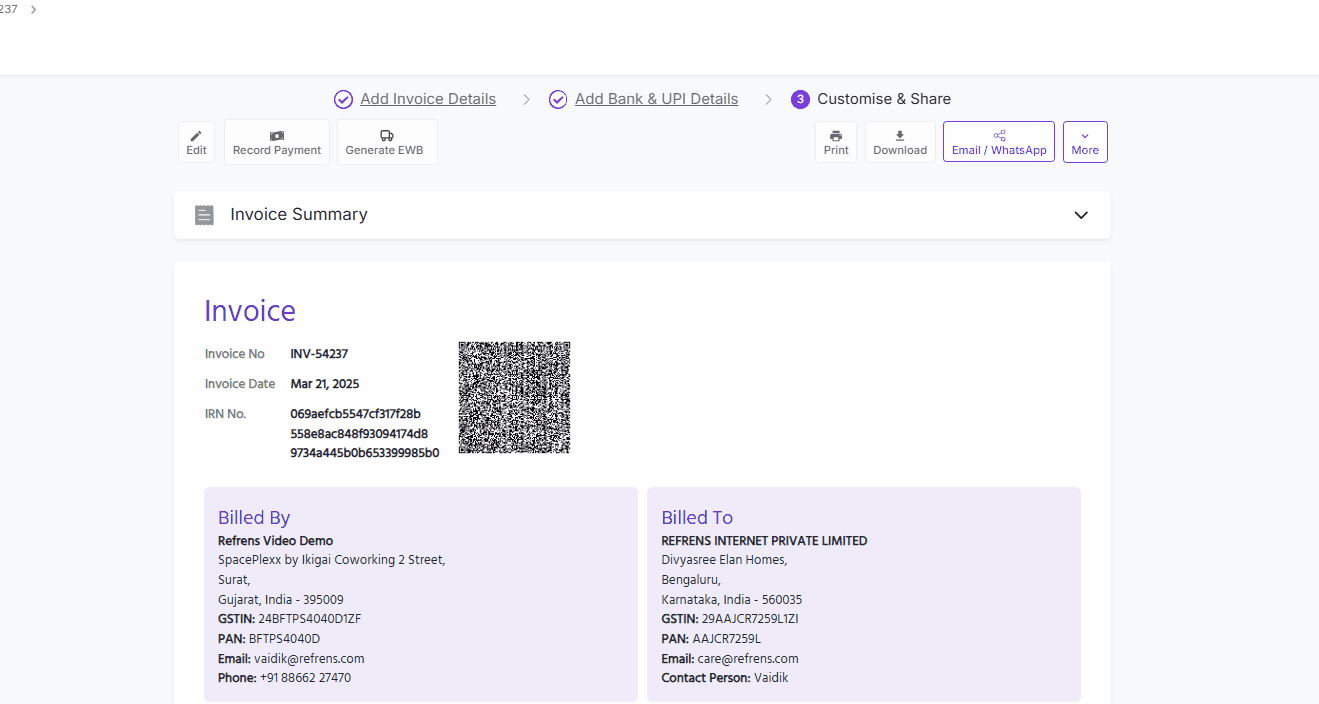The image size is (1319, 704).
Task: Go to Add Invoice Details step
Action: (x=428, y=99)
